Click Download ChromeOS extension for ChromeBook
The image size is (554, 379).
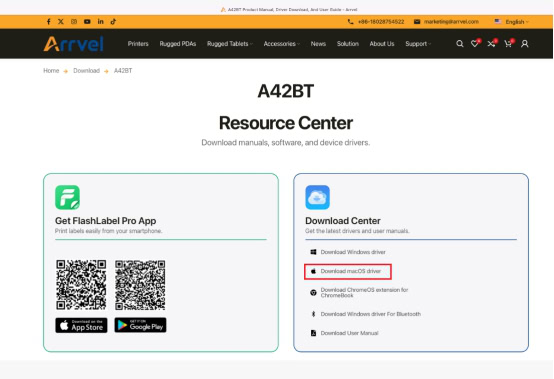[x=364, y=292]
